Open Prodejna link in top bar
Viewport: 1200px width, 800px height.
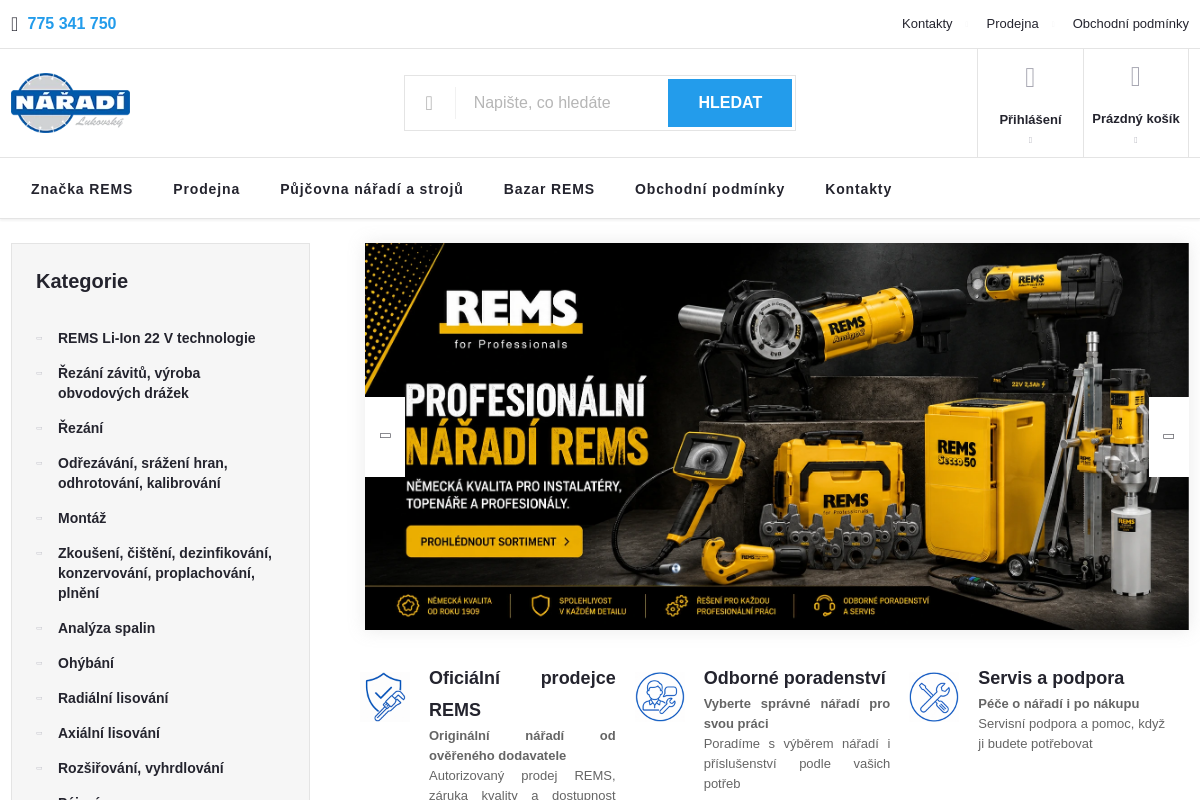coord(1012,24)
